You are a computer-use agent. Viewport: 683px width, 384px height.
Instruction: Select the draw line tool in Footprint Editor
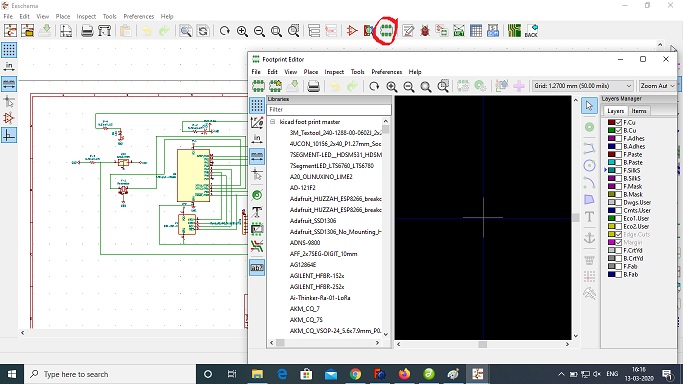click(x=589, y=148)
